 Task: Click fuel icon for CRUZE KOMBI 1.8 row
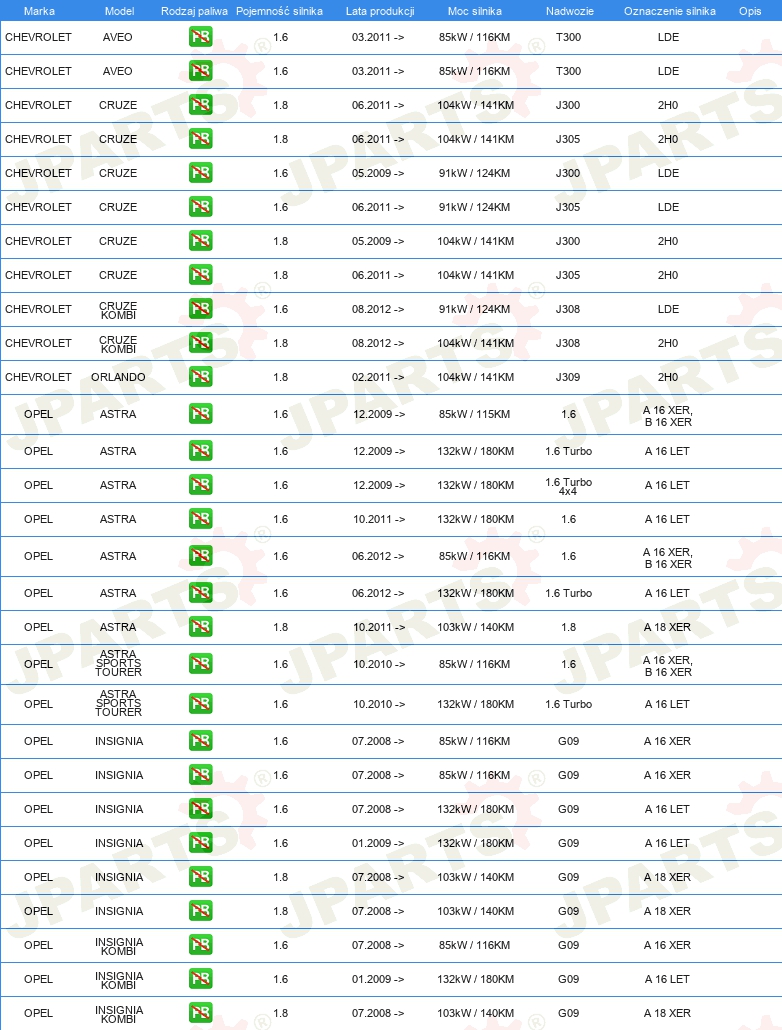pos(200,343)
